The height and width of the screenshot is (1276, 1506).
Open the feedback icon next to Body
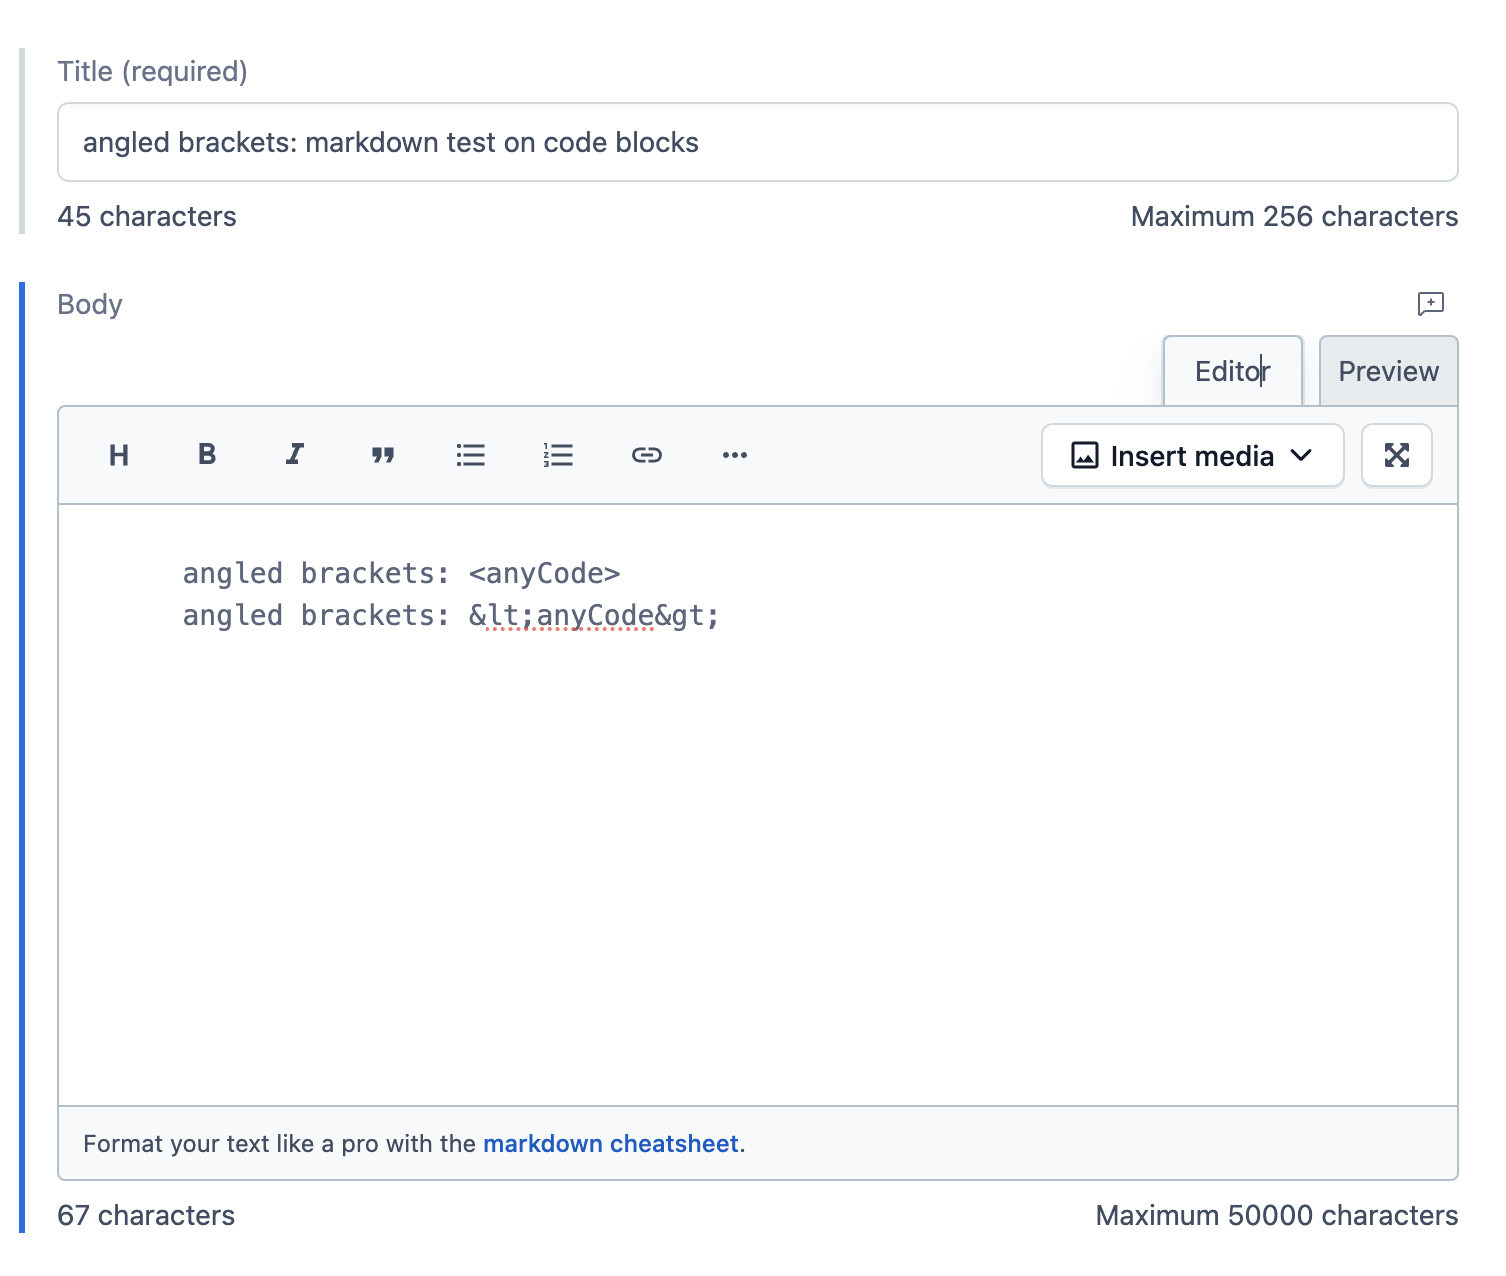tap(1431, 305)
